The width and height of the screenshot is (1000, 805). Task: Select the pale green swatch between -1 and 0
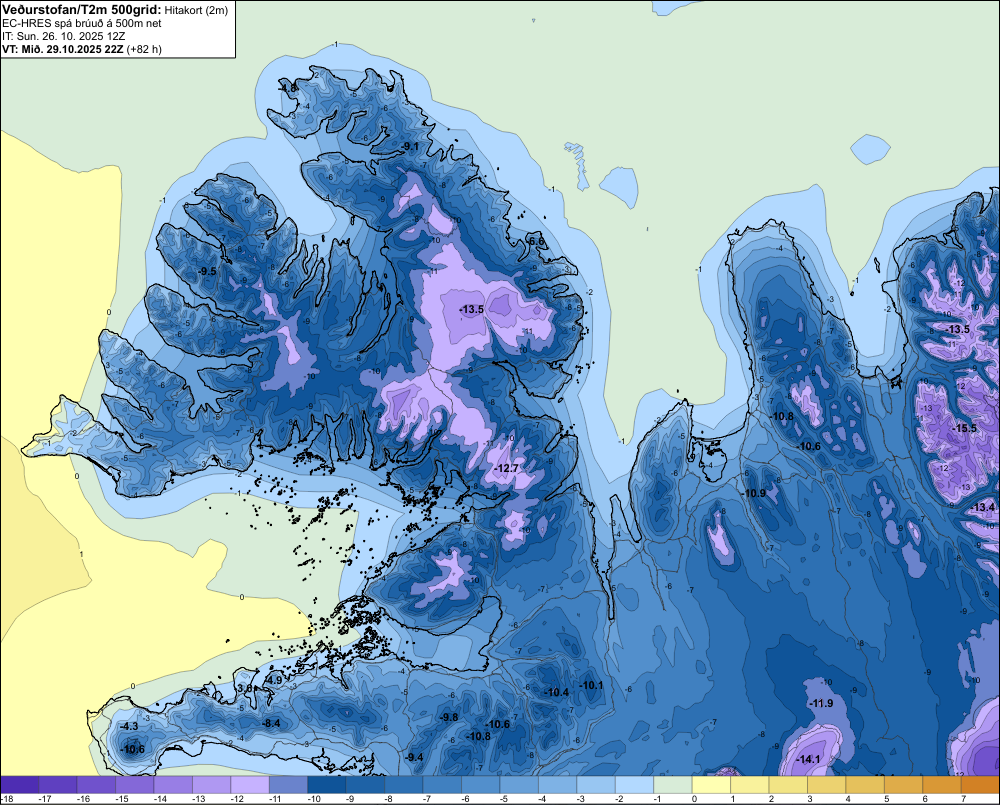click(673, 785)
